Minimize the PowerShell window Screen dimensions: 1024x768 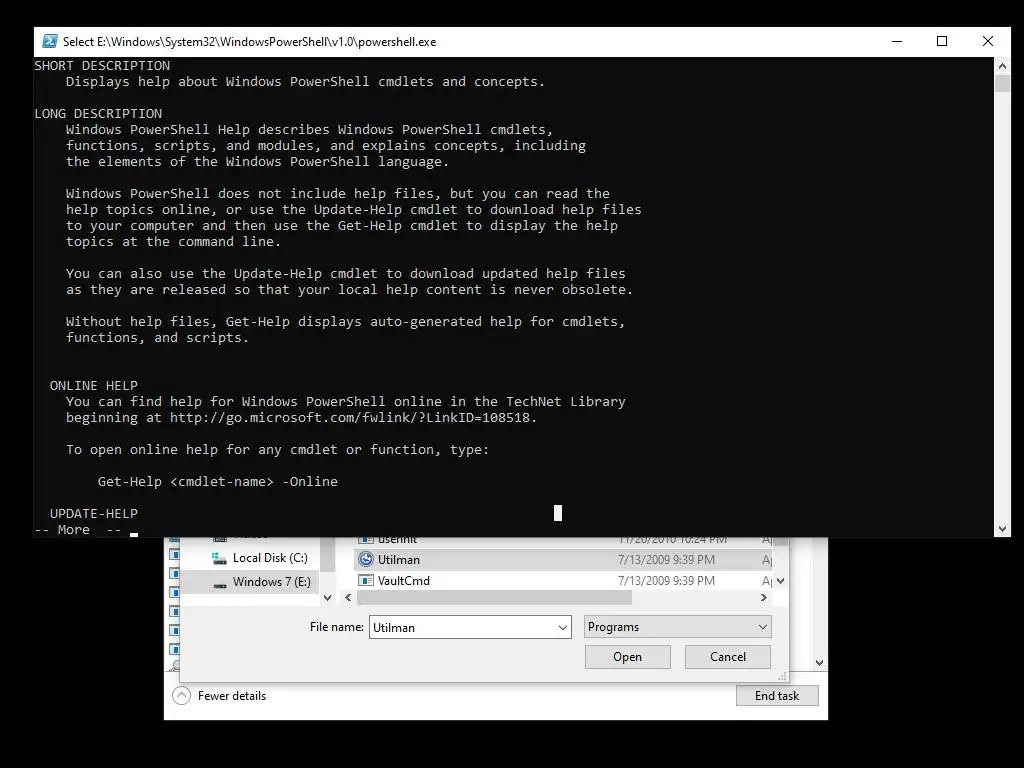tap(897, 41)
